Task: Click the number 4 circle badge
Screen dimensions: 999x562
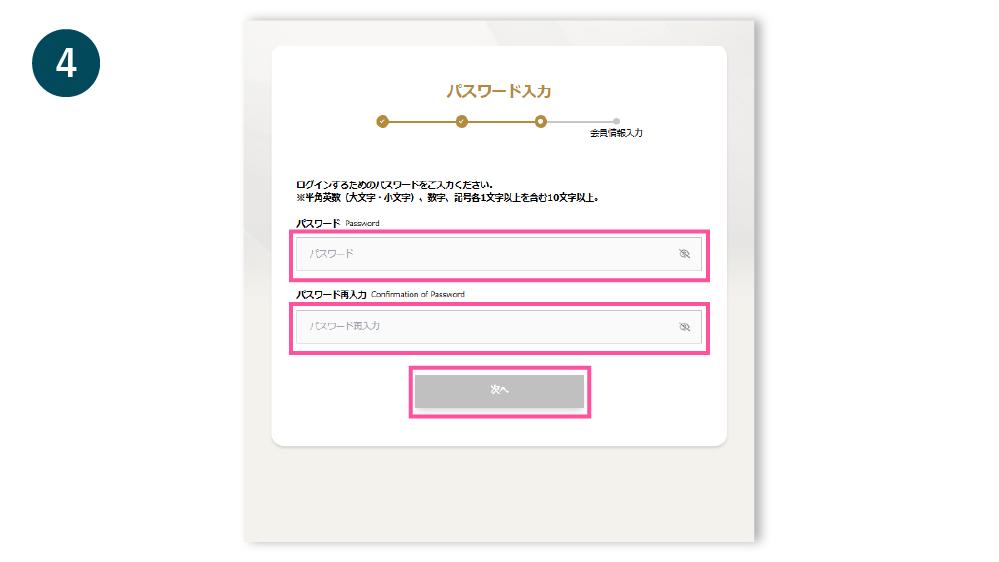Action: (66, 63)
